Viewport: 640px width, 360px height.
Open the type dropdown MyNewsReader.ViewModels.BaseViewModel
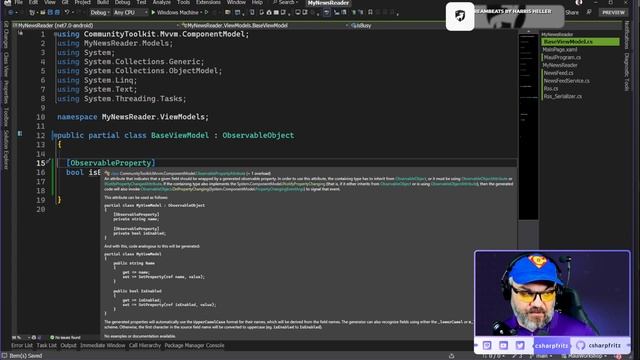(x=264, y=25)
